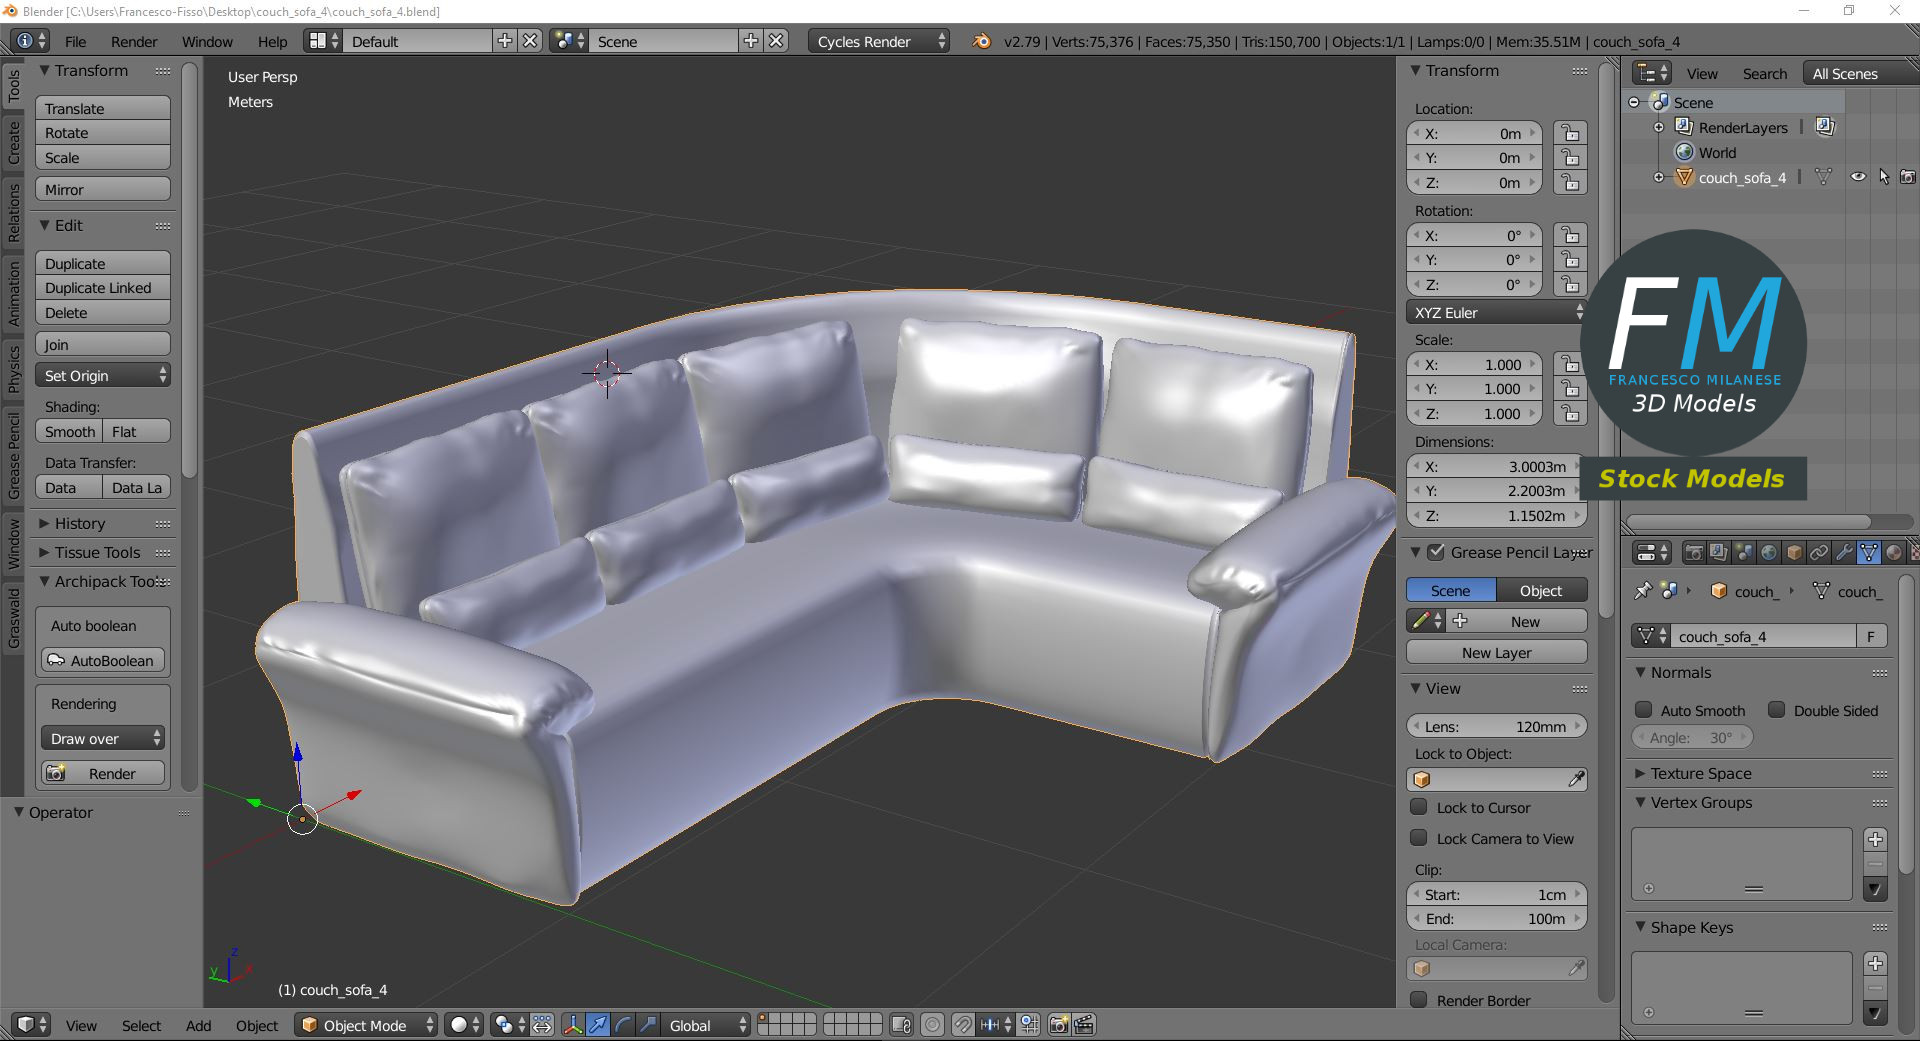1920x1041 pixels.
Task: Open the Object Constraints chain-link tab
Action: (x=1819, y=553)
